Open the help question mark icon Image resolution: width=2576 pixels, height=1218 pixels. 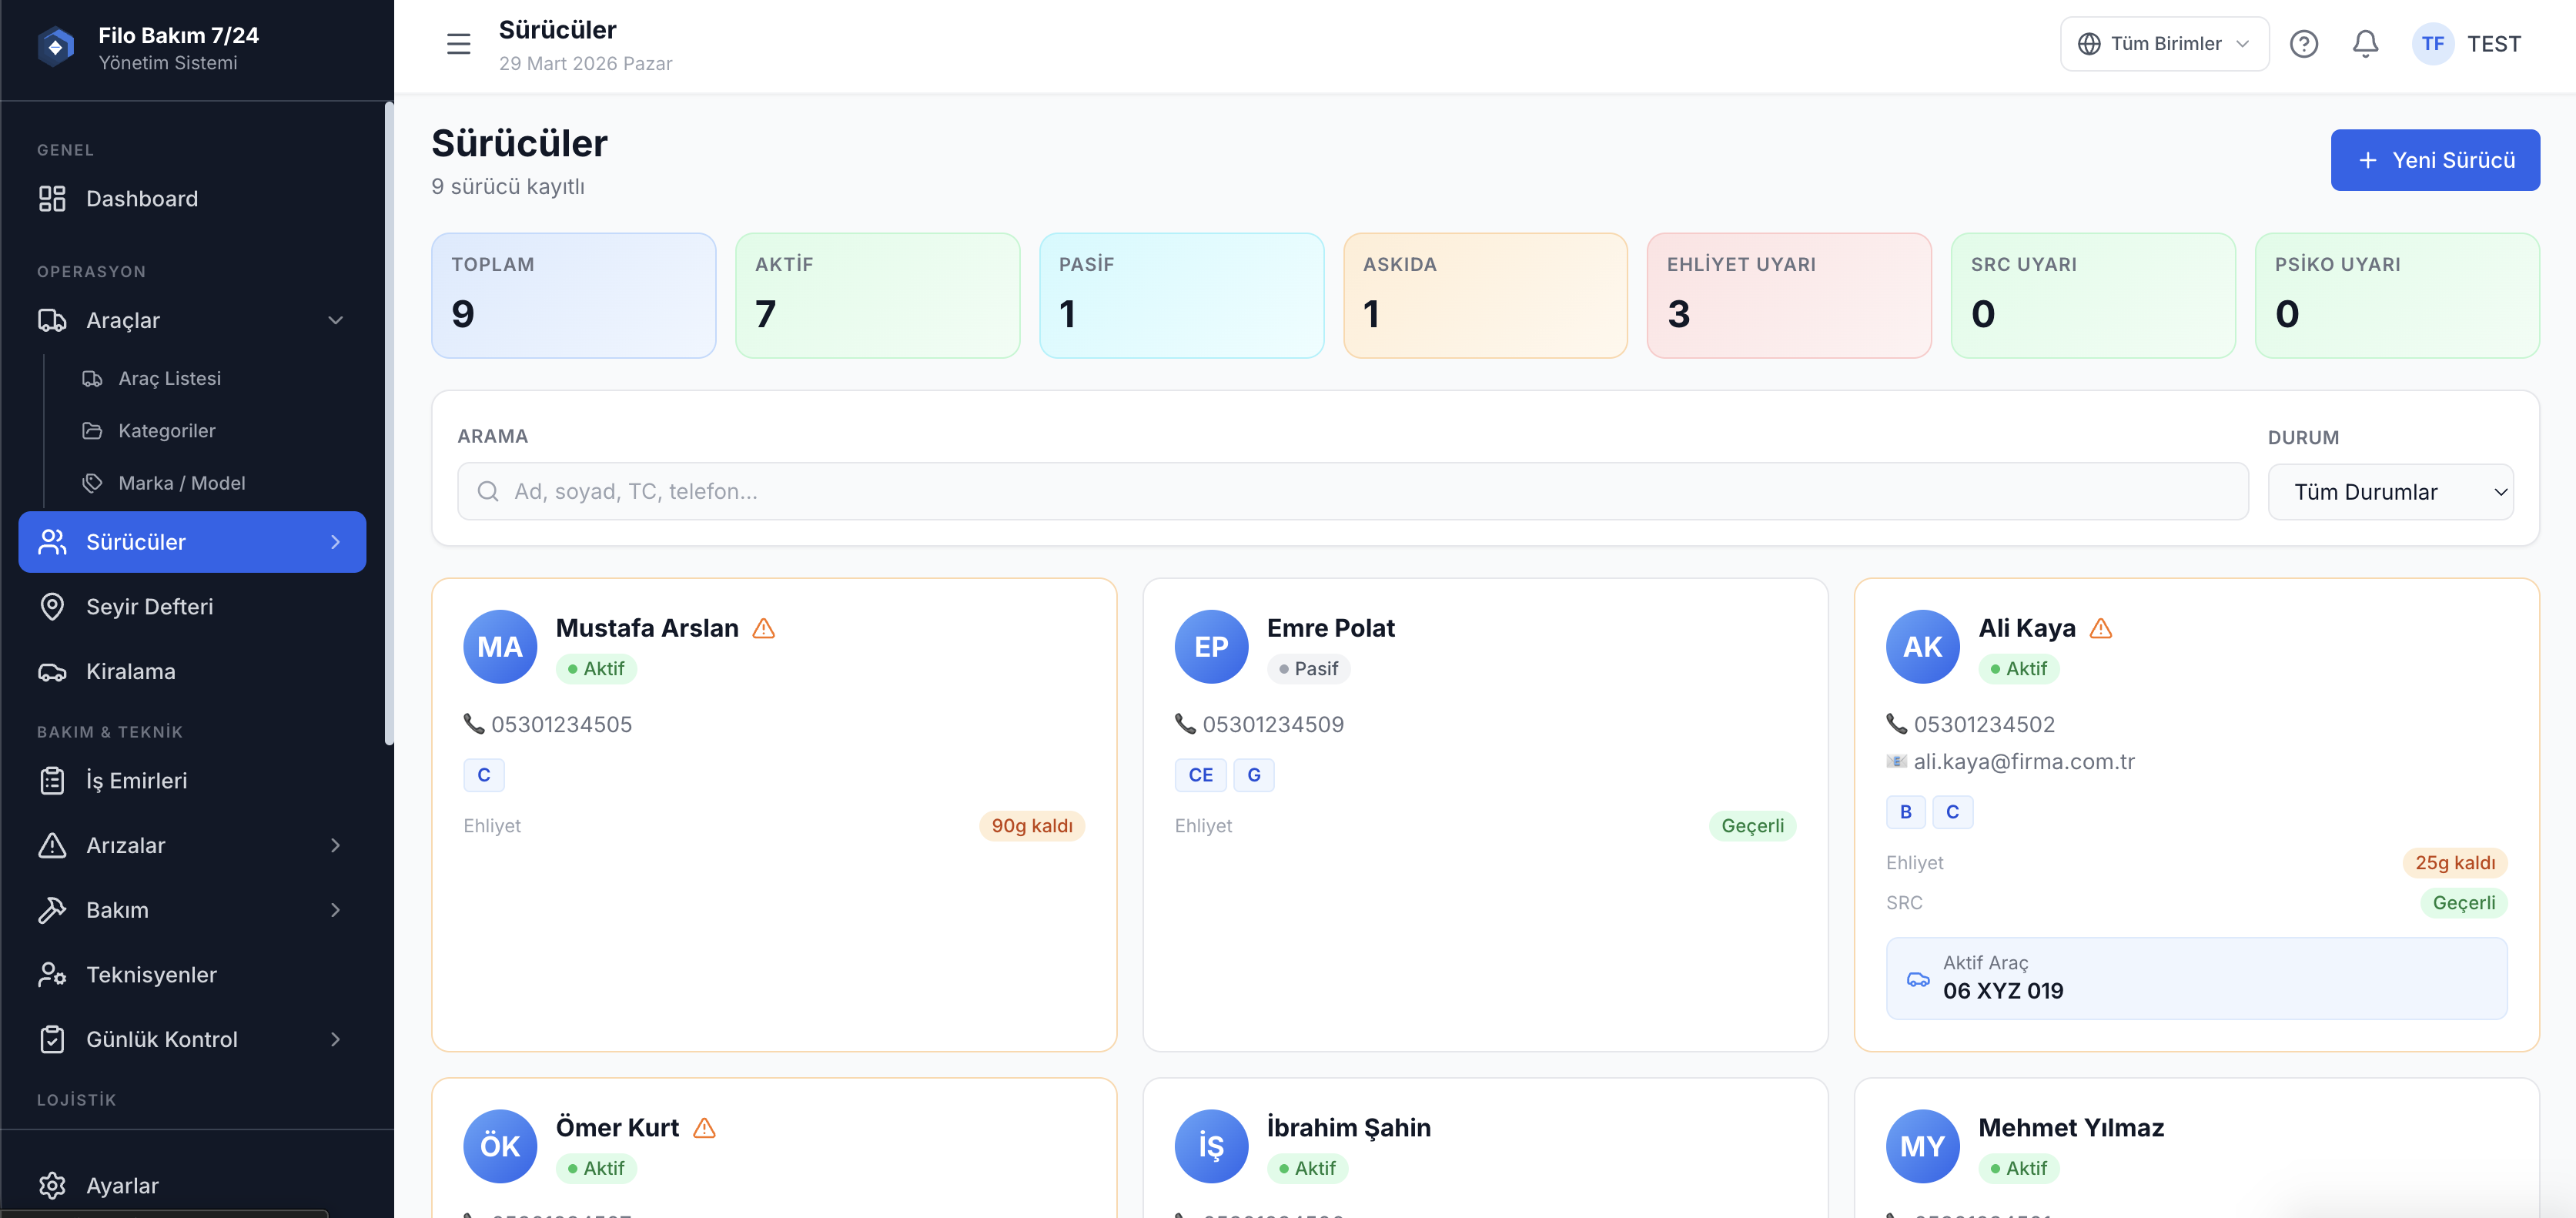pos(2303,44)
